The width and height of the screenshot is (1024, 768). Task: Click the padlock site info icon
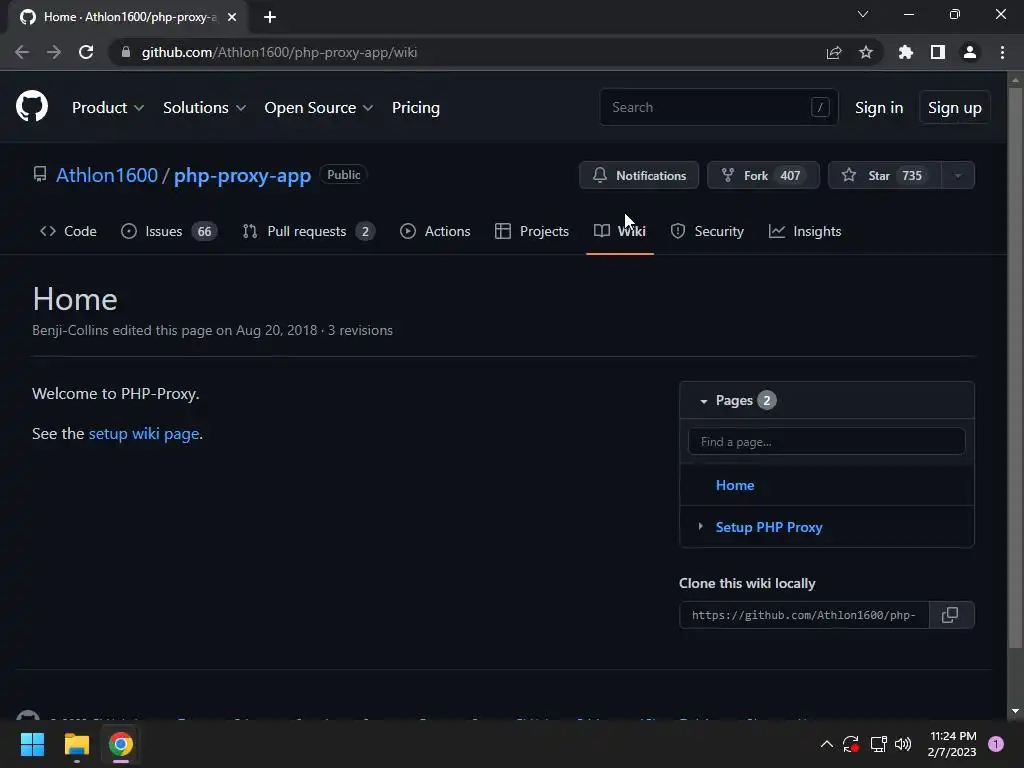(126, 52)
